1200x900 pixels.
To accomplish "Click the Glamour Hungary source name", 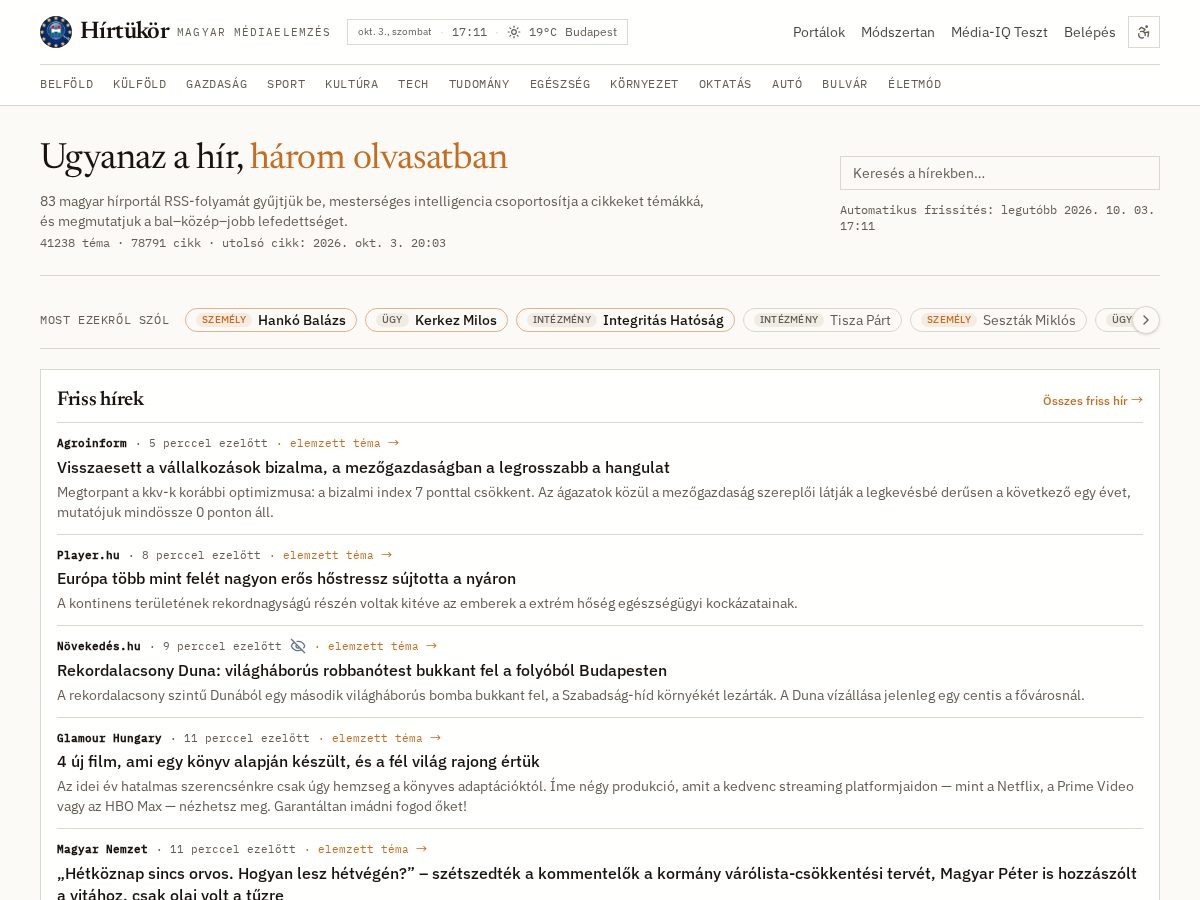I will click(x=109, y=738).
